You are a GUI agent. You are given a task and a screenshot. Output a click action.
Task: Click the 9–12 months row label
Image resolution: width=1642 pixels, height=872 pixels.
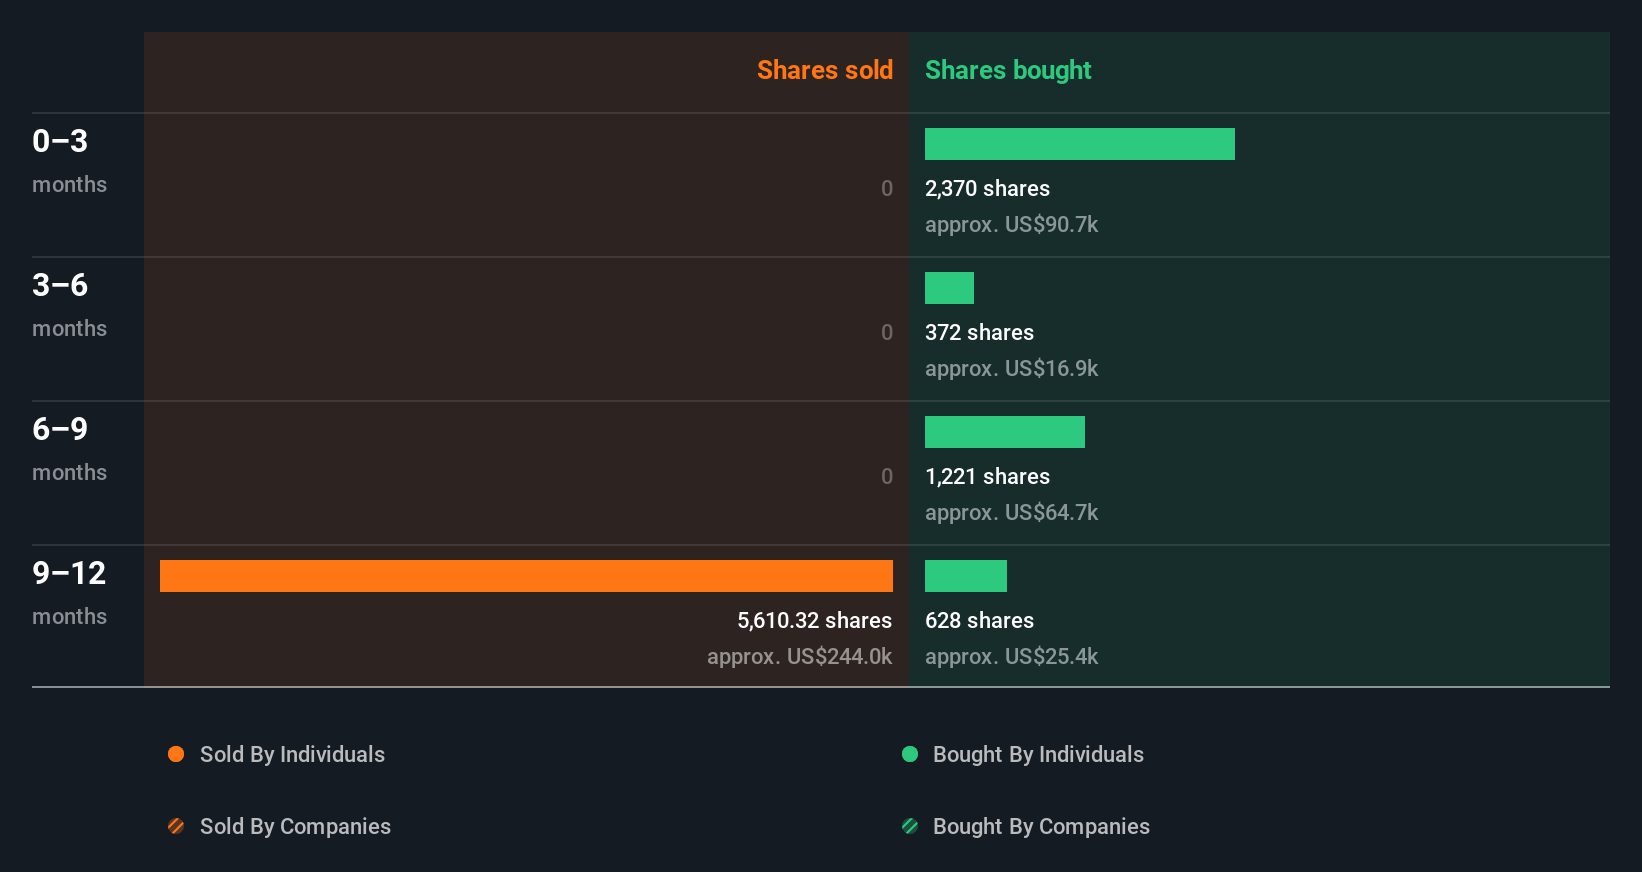tap(69, 593)
